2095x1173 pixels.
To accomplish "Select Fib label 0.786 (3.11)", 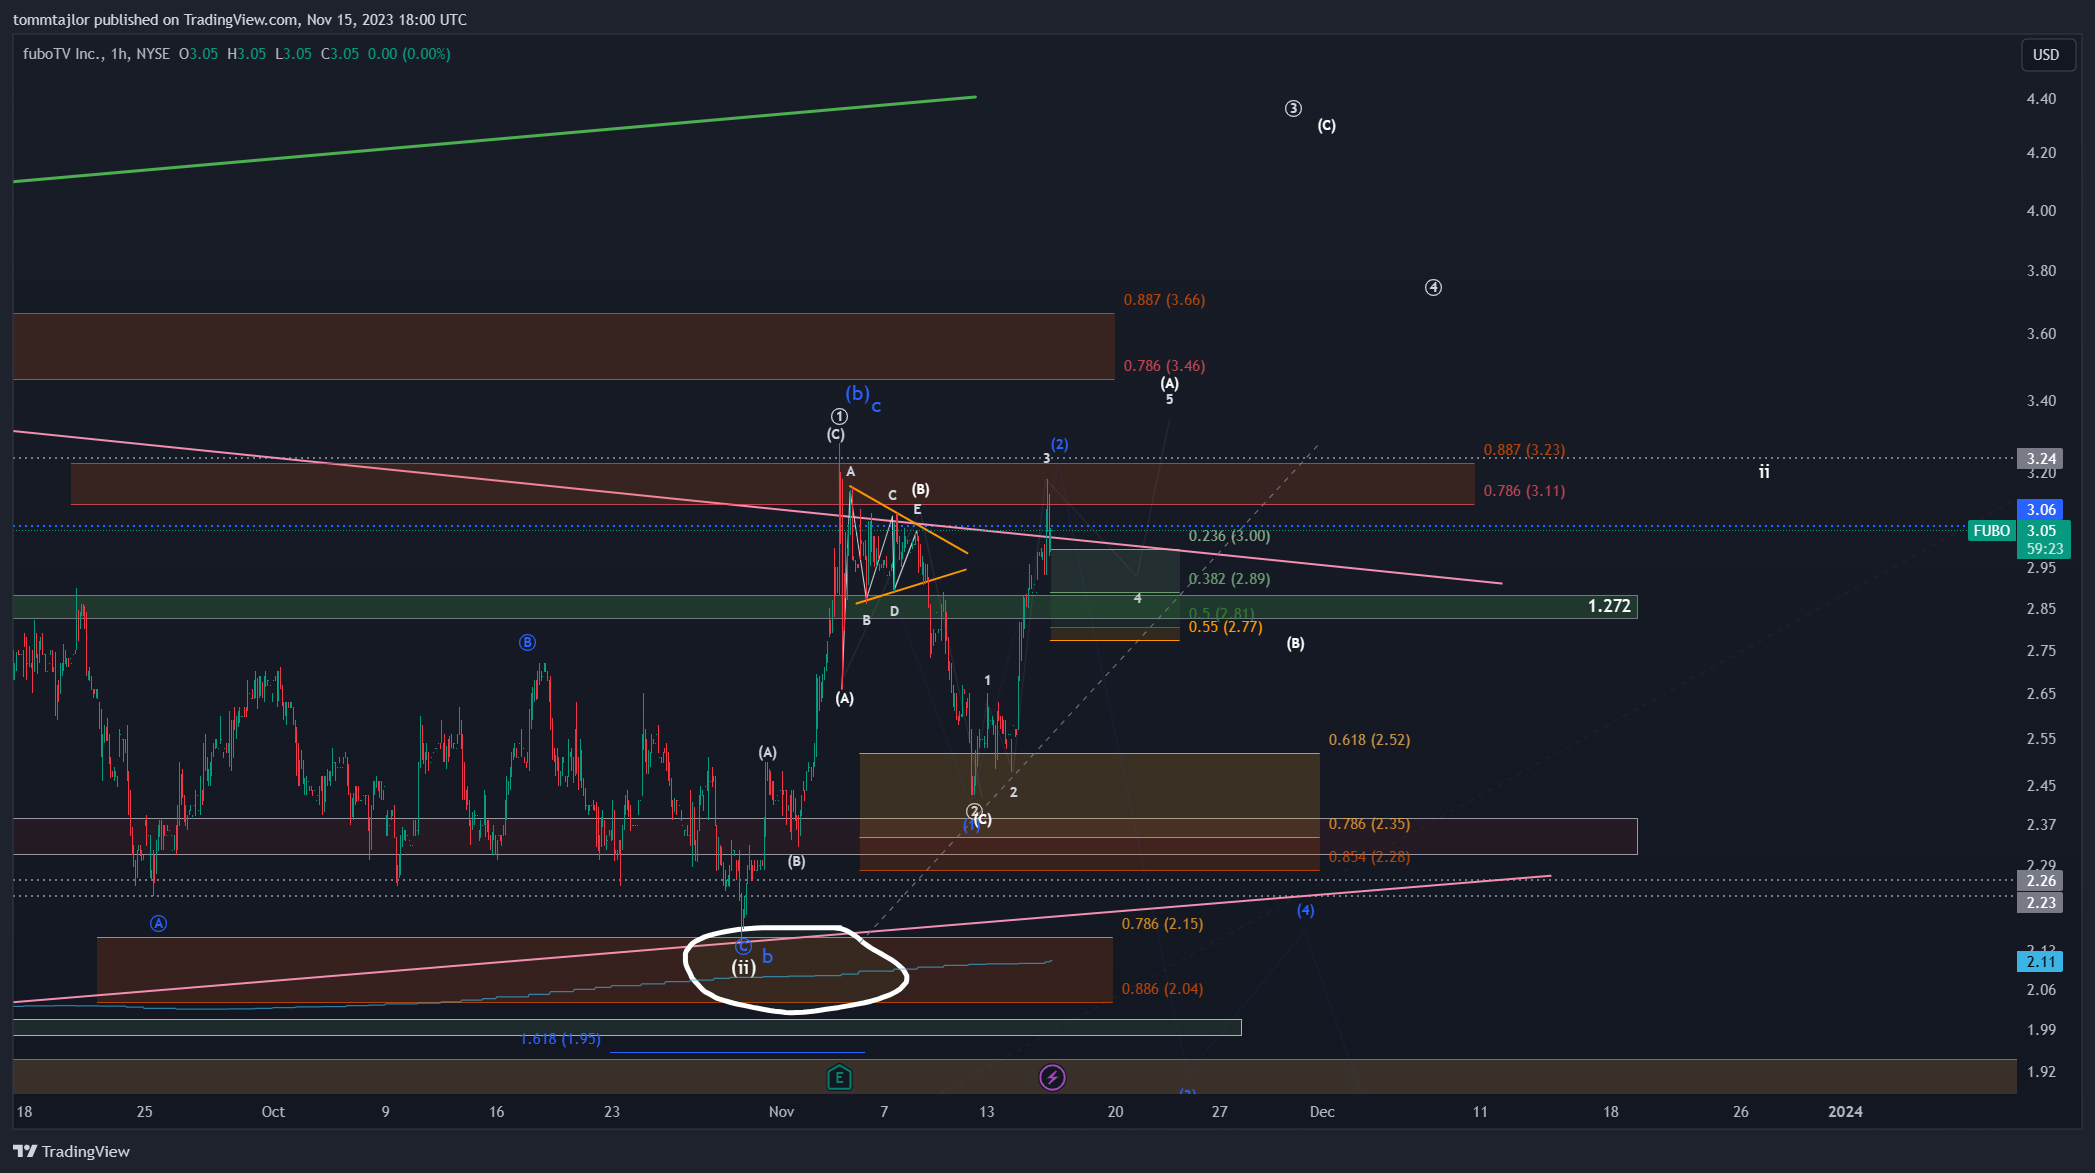I will pos(1524,491).
